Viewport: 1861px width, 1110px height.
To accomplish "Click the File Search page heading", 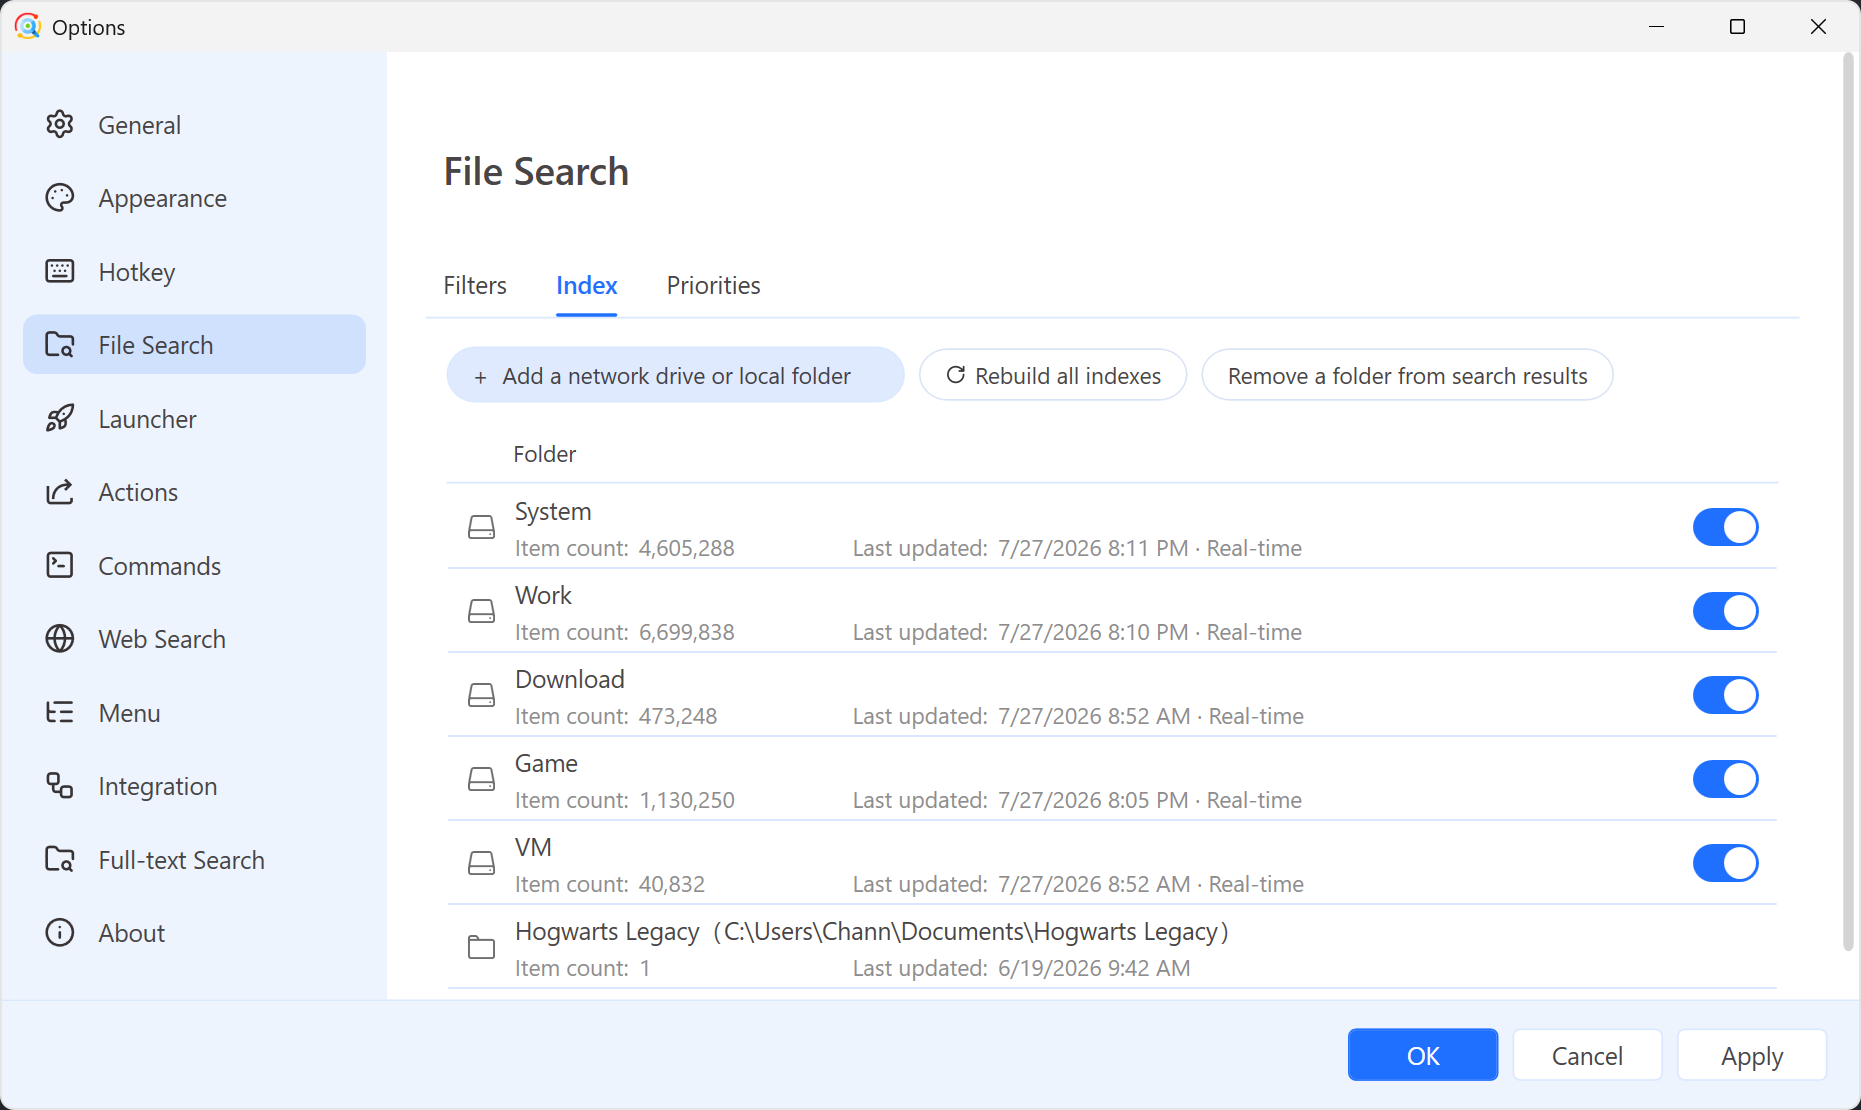I will coord(536,172).
